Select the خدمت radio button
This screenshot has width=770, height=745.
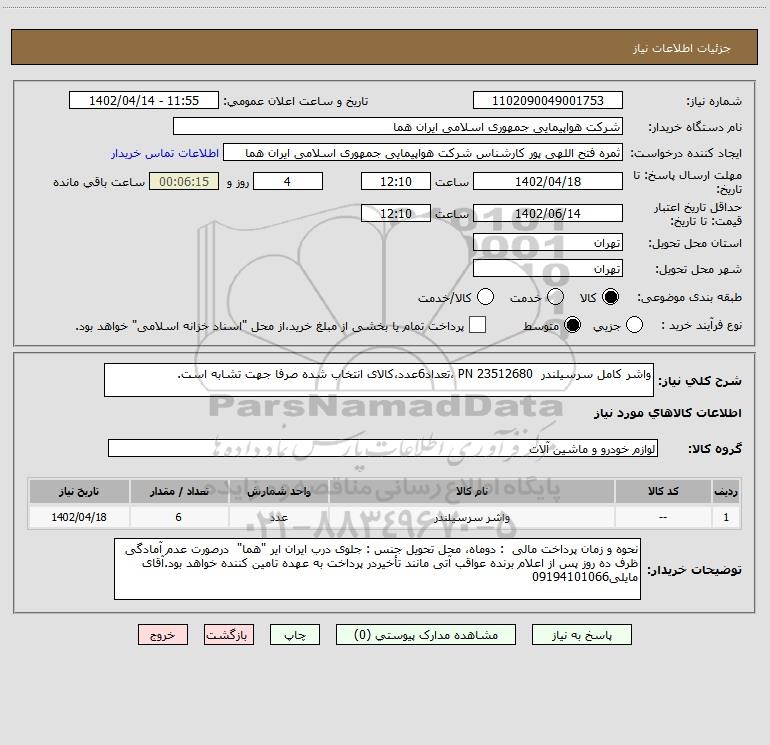pyautogui.click(x=555, y=297)
